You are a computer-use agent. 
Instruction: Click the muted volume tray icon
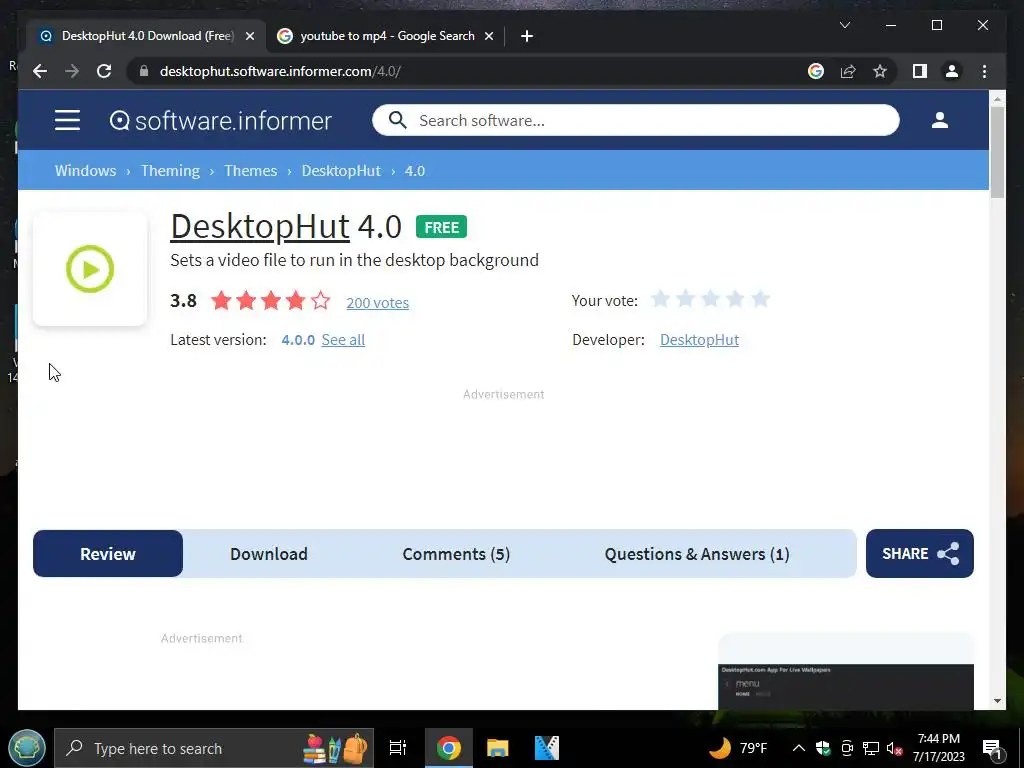click(894, 748)
